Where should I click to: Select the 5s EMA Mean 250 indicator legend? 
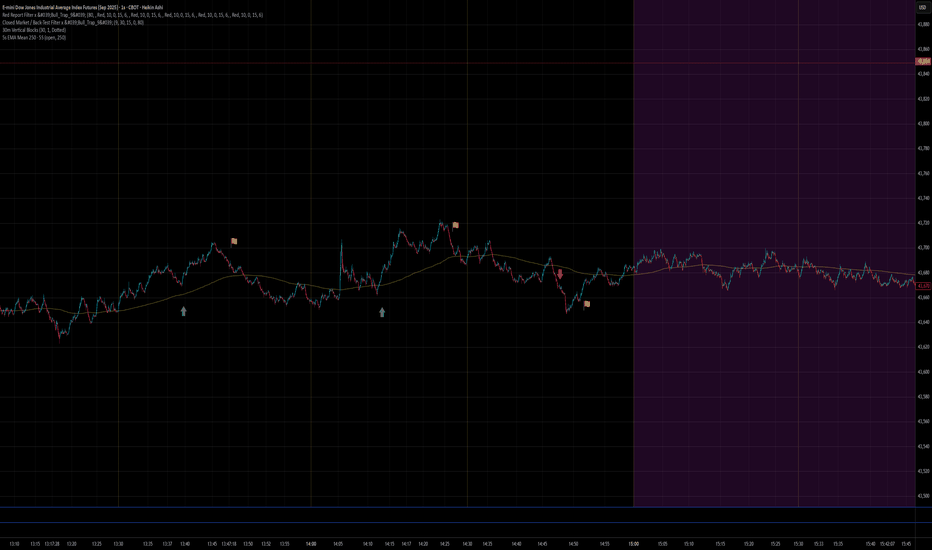pyautogui.click(x=34, y=37)
